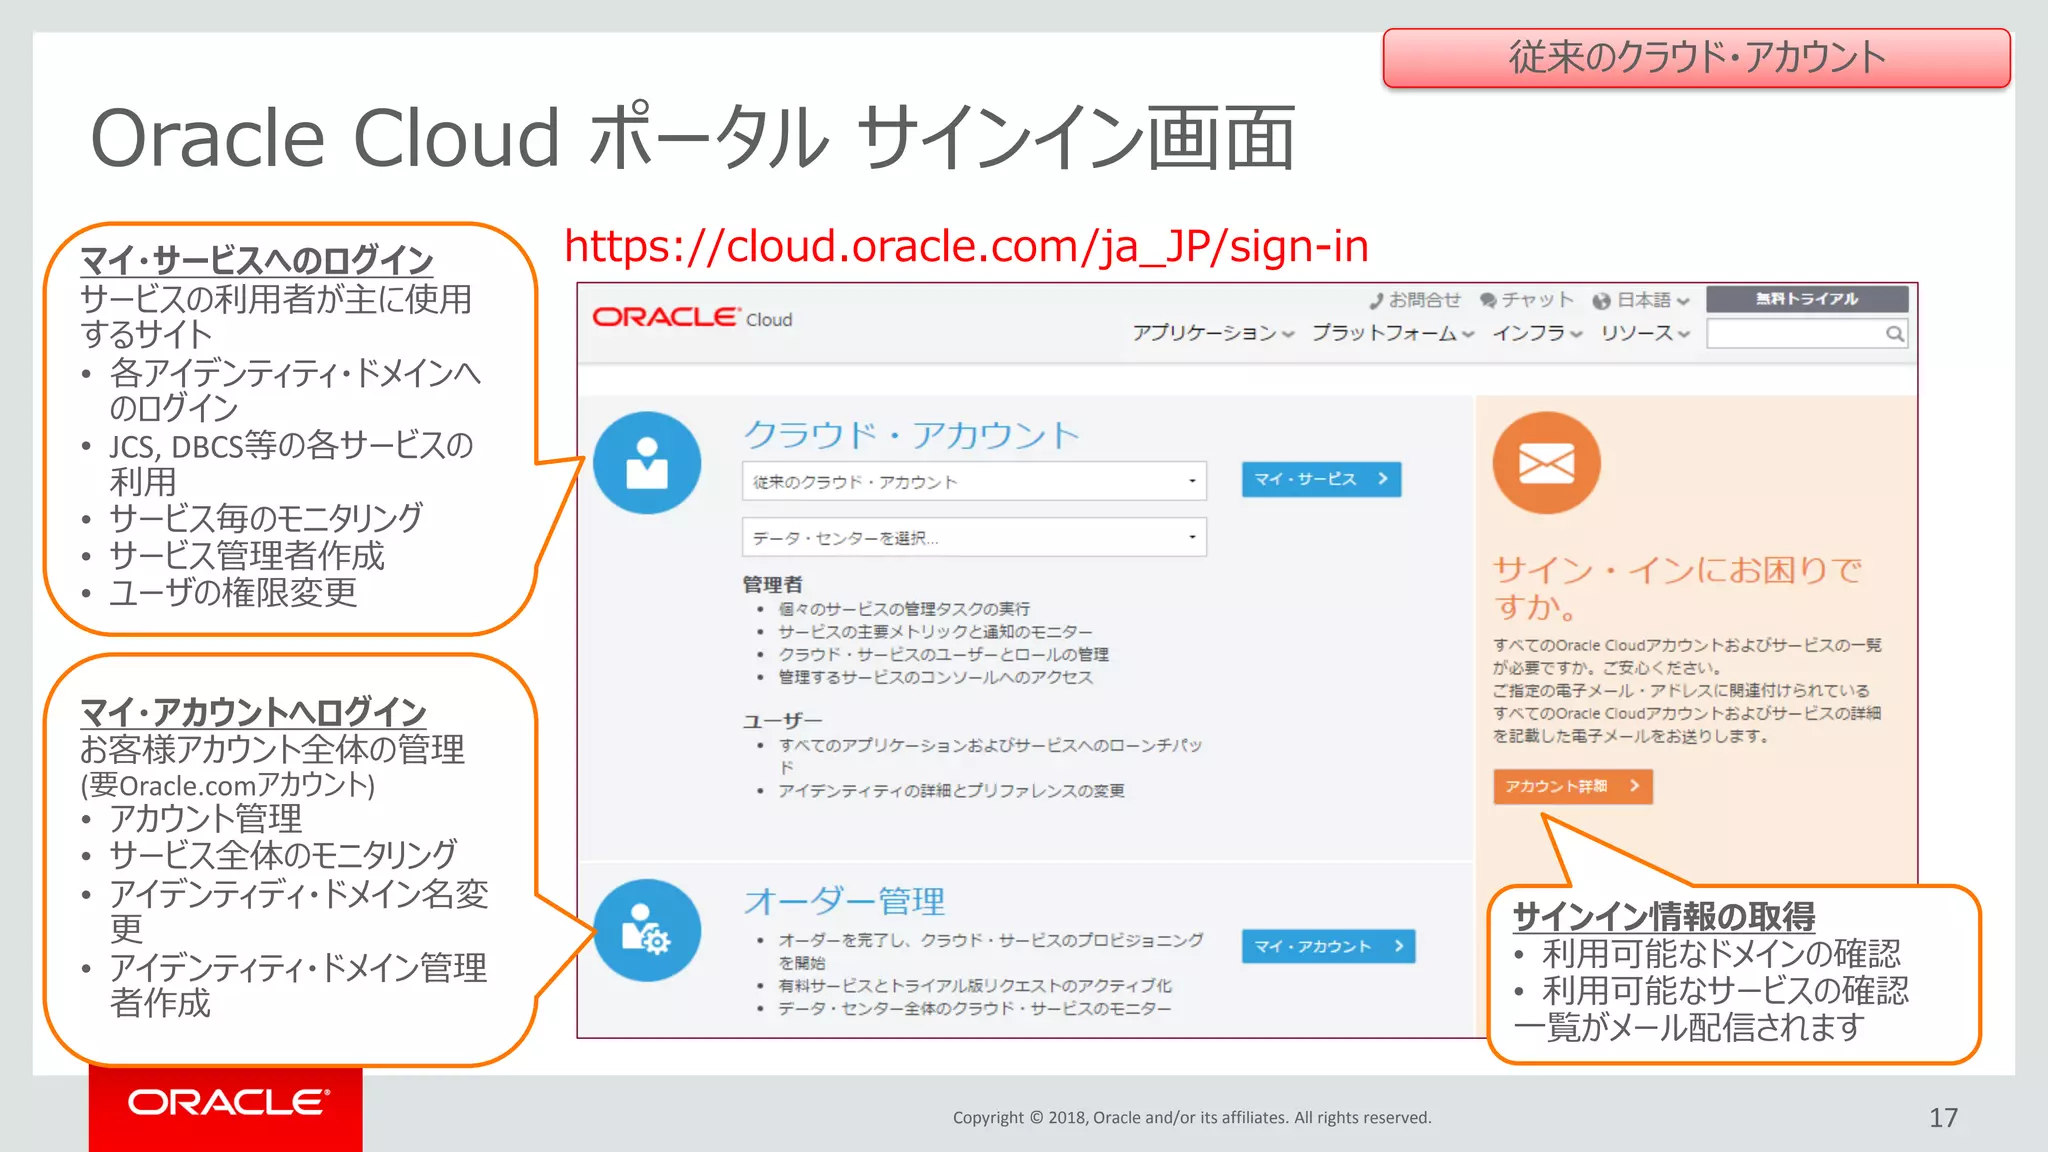Click the chat bubble icon by チャット
Image resolution: width=2048 pixels, height=1152 pixels.
point(1488,300)
